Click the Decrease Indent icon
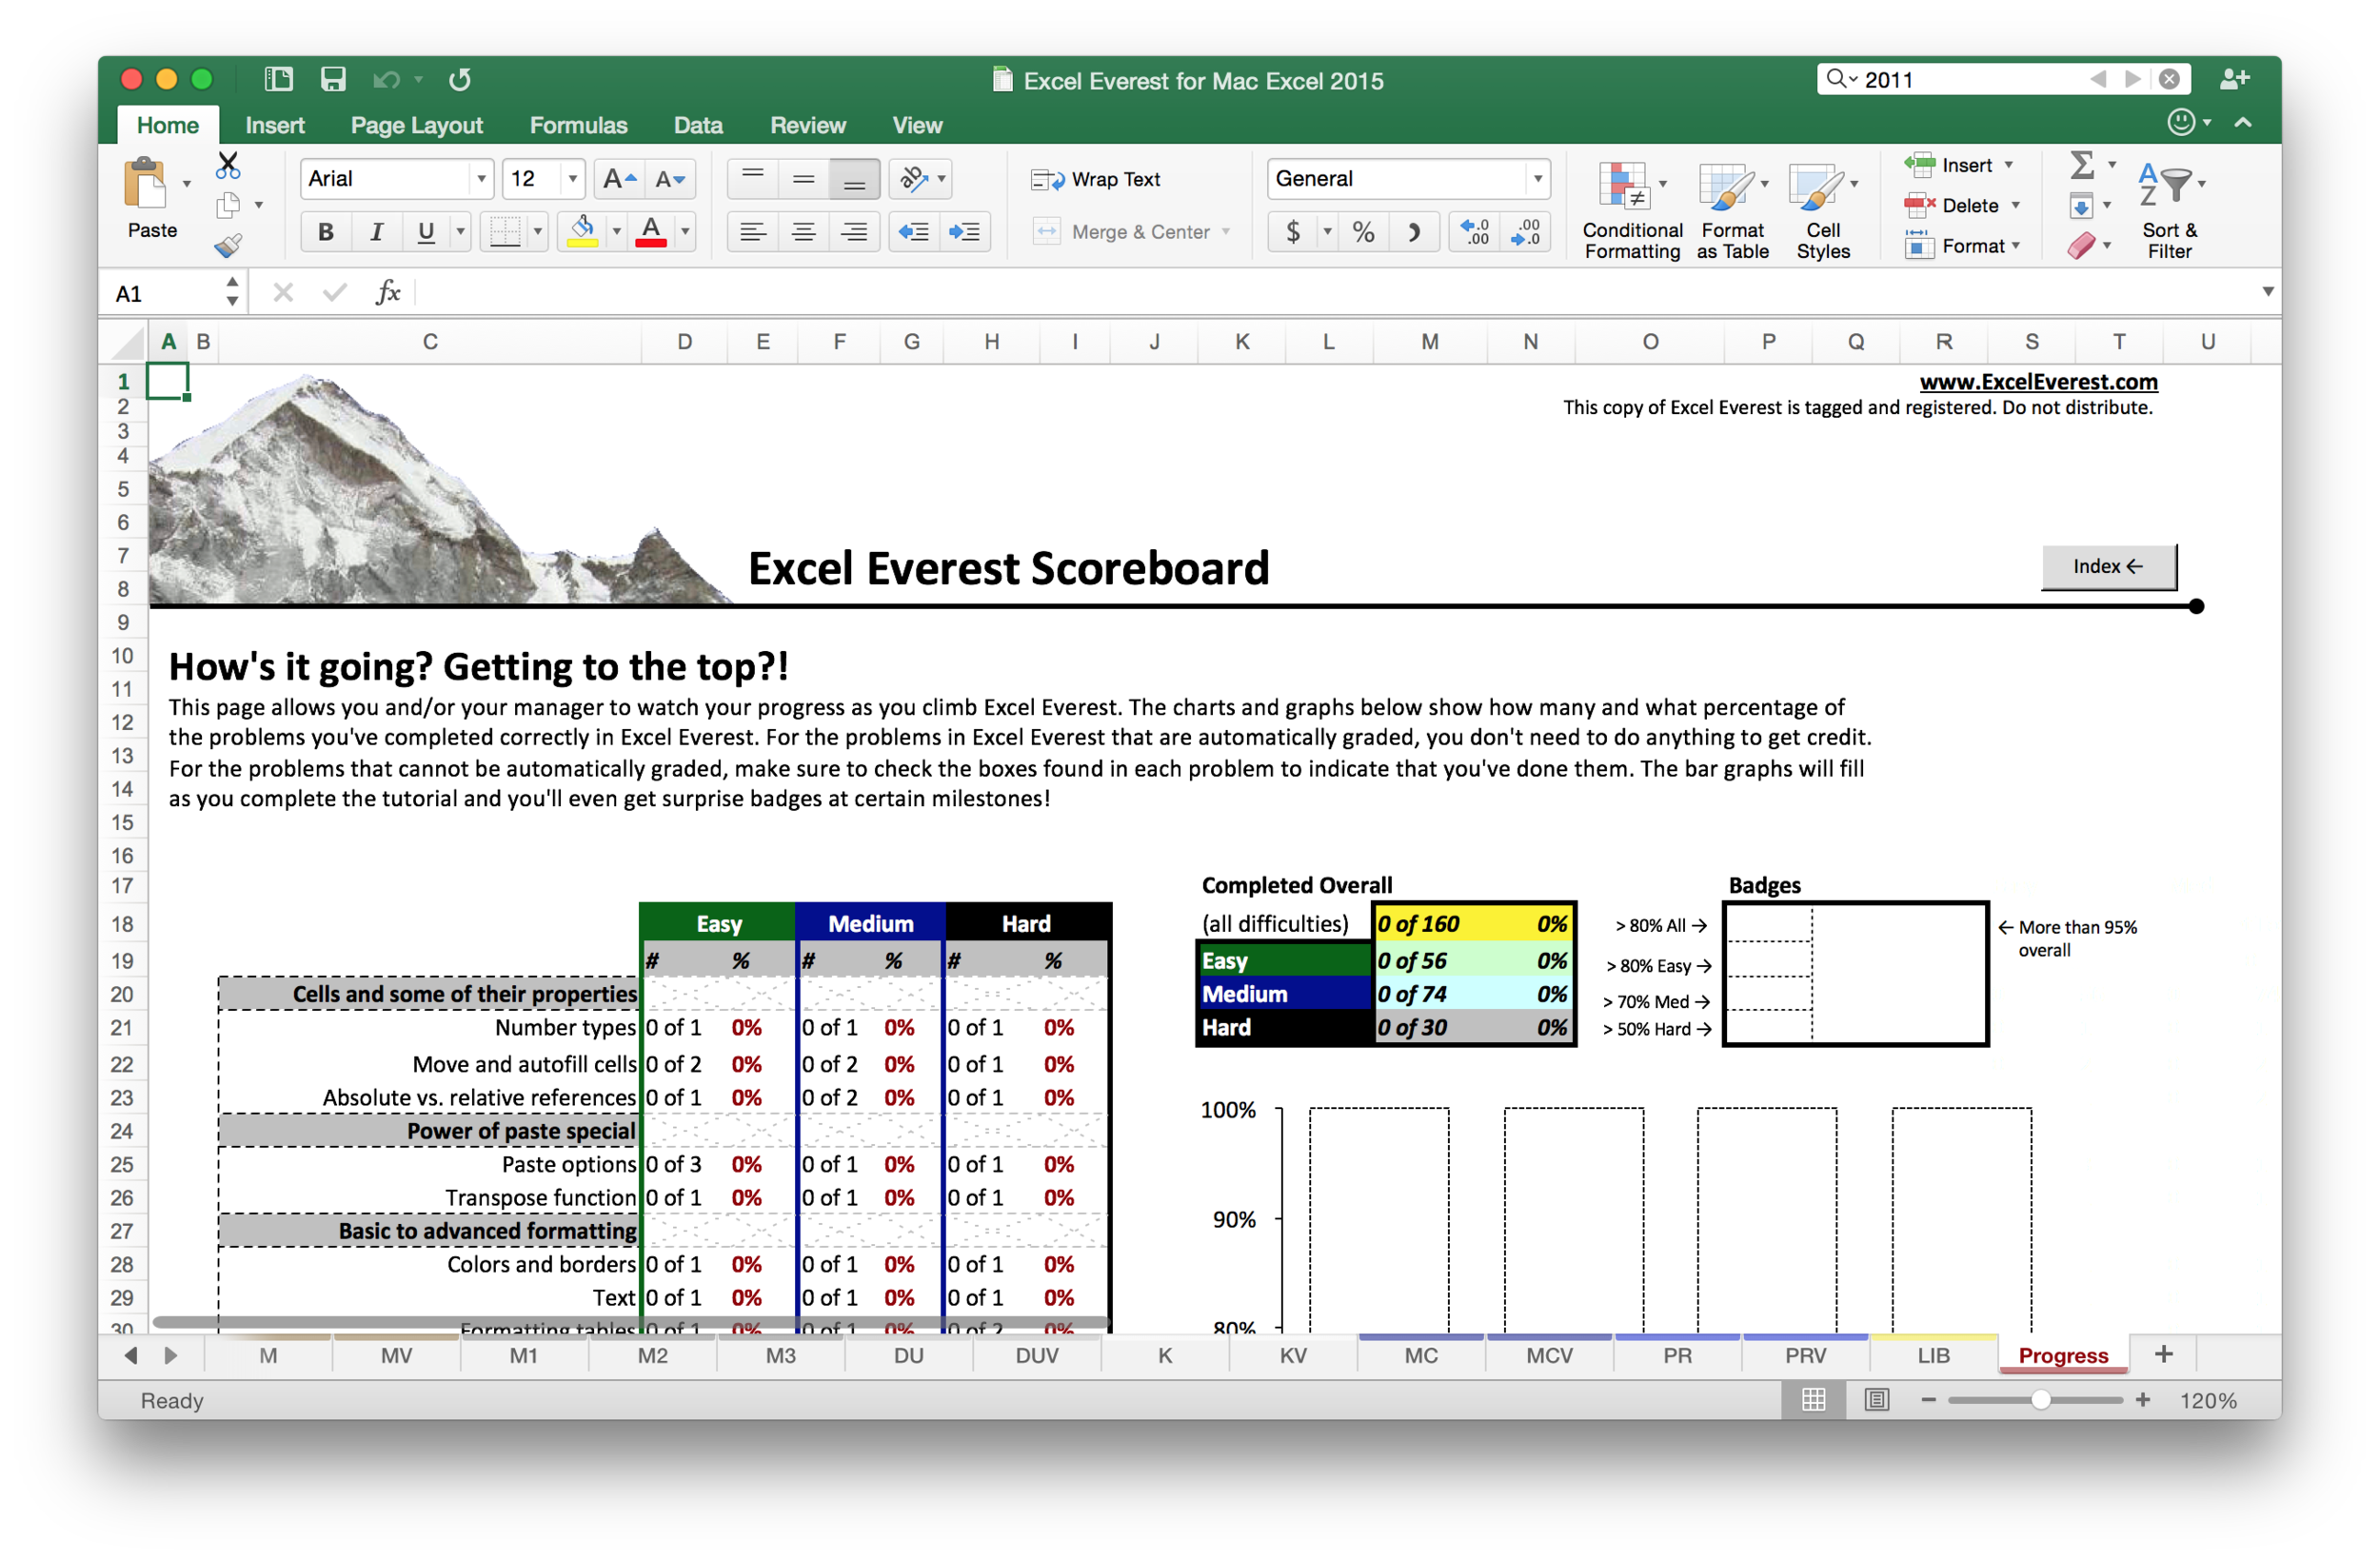This screenshot has width=2380, height=1560. [x=914, y=232]
